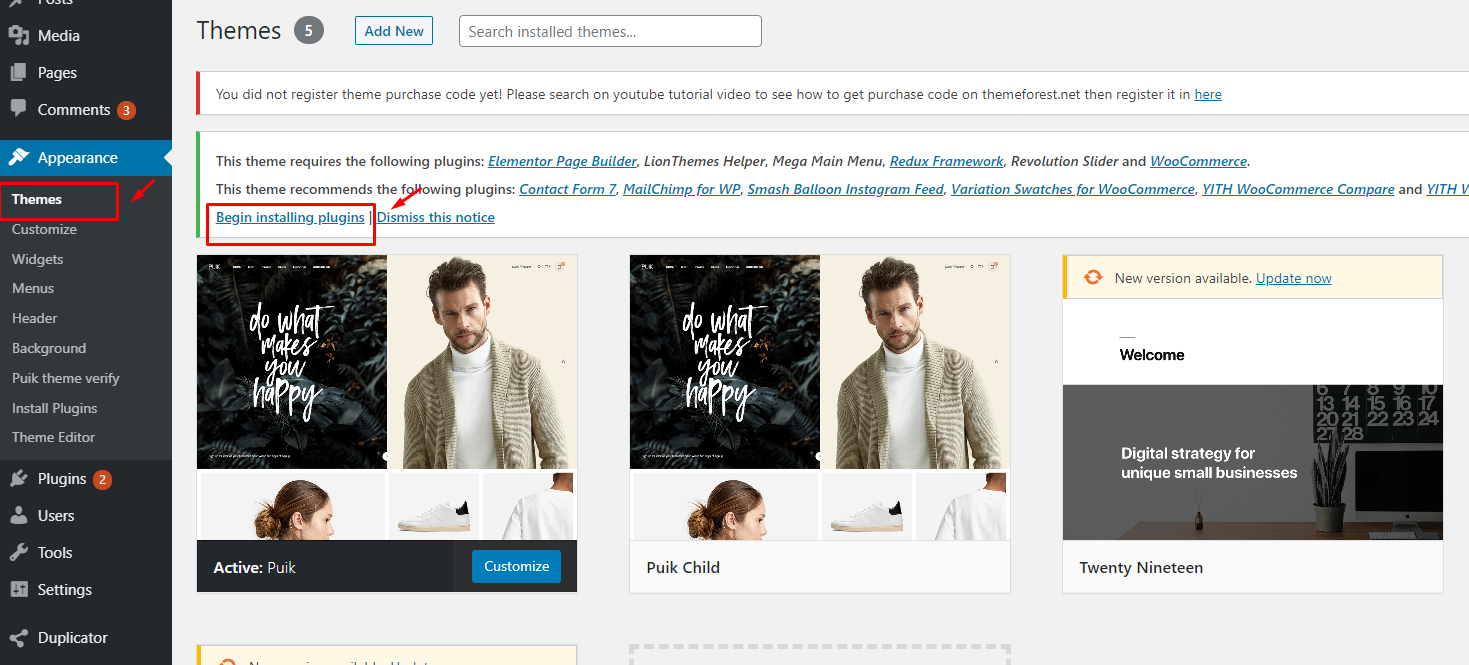This screenshot has height=665, width=1469.
Task: Click the Comments speech bubble icon
Action: coord(18,110)
